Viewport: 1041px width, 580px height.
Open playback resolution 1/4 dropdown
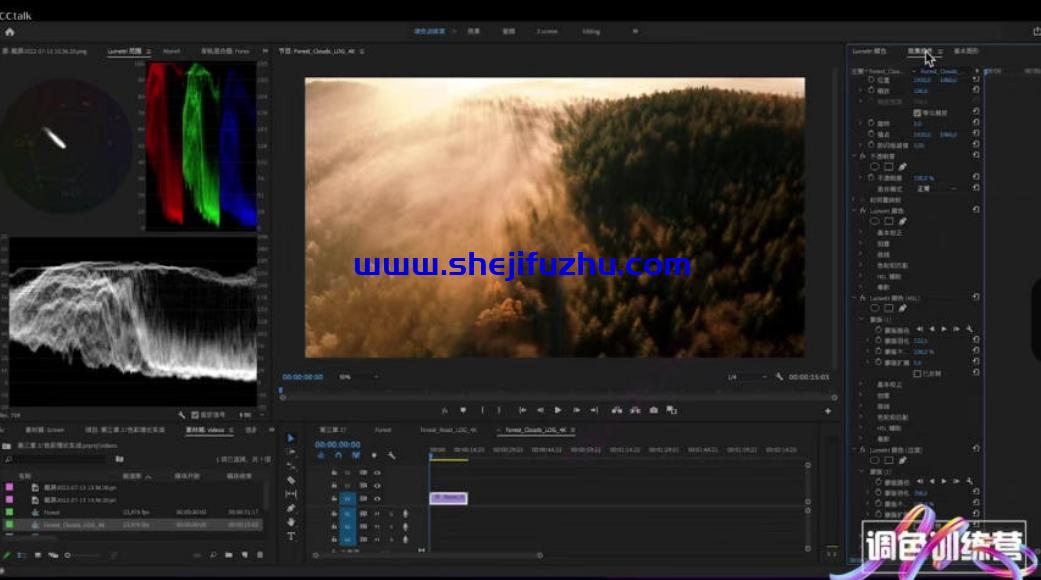pyautogui.click(x=746, y=377)
